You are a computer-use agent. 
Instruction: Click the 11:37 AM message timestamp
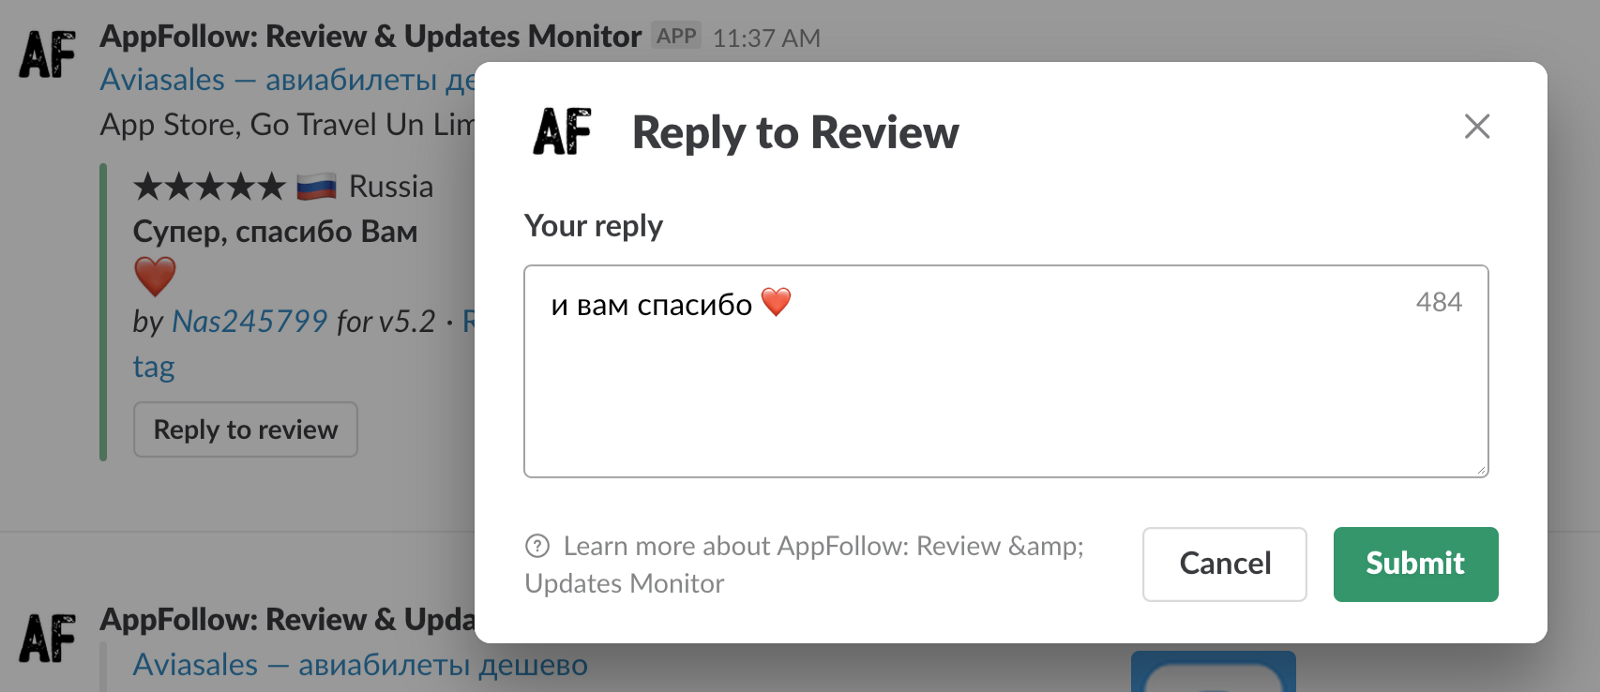[766, 38]
